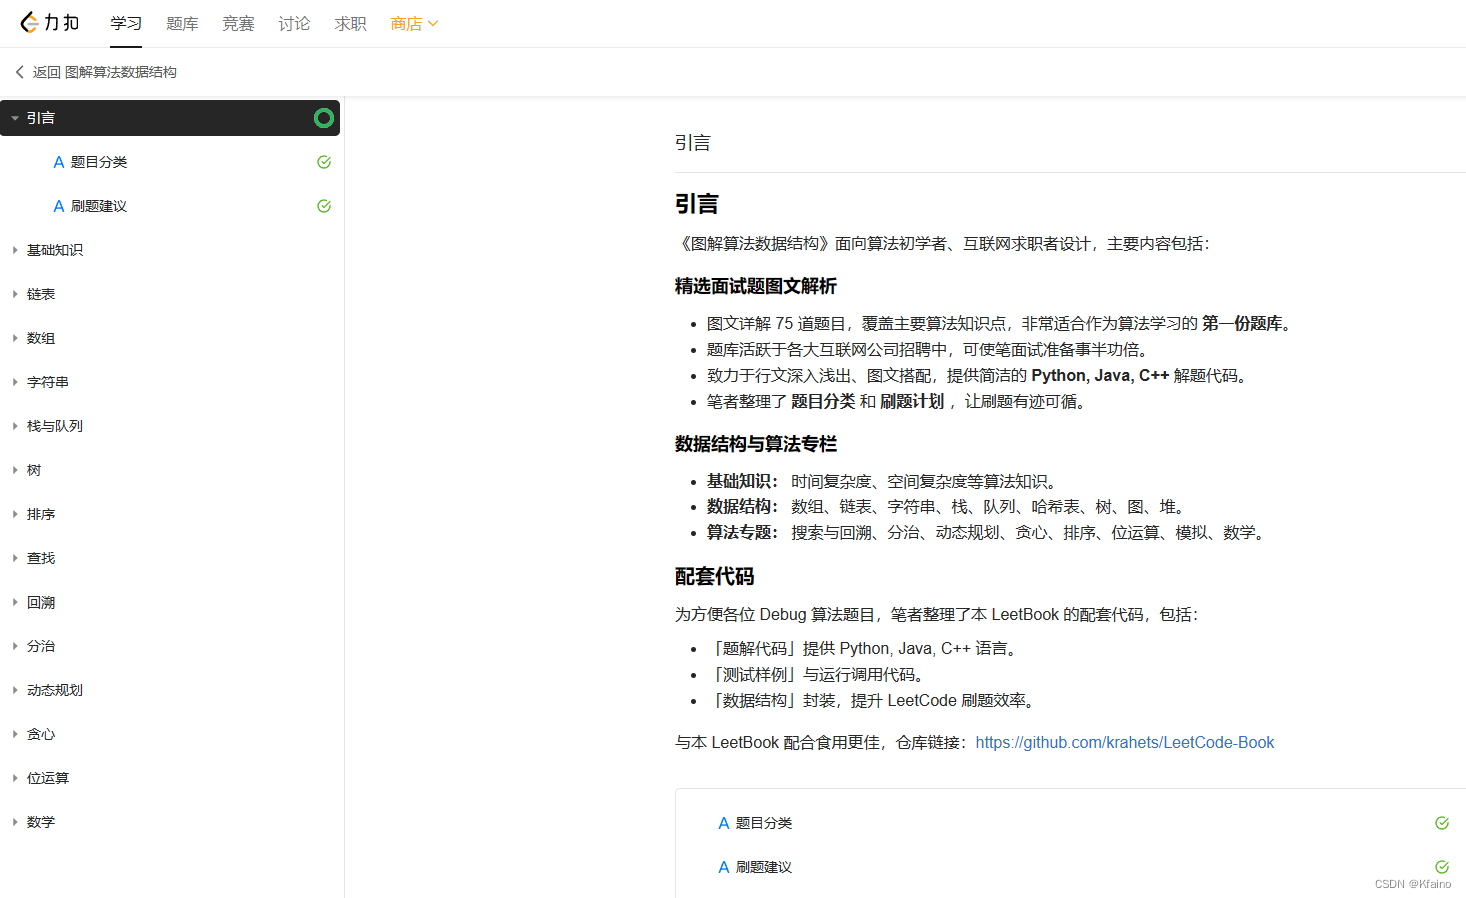Open the 商店 nav item

406,23
